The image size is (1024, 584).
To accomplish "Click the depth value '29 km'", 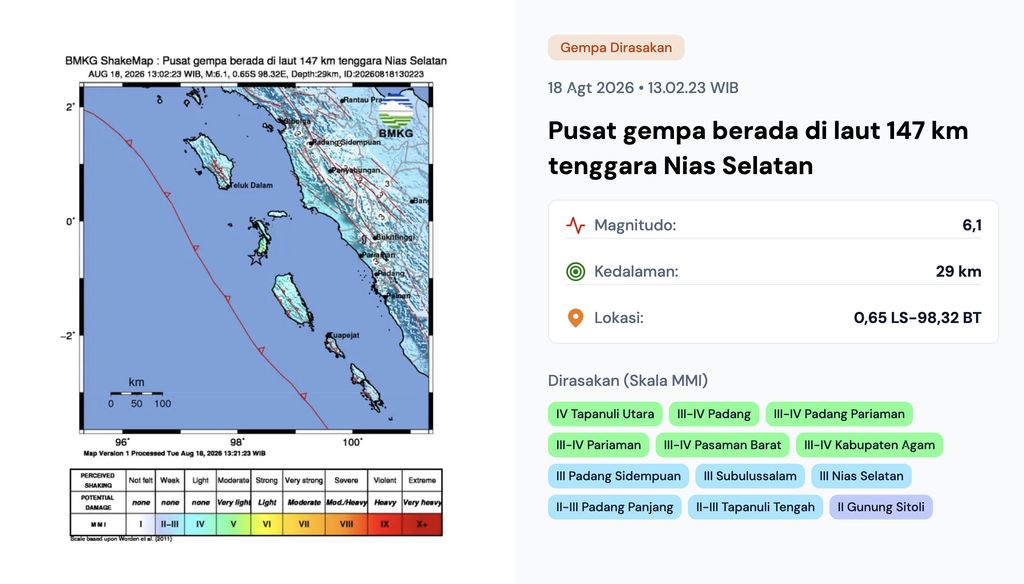I will (x=958, y=272).
